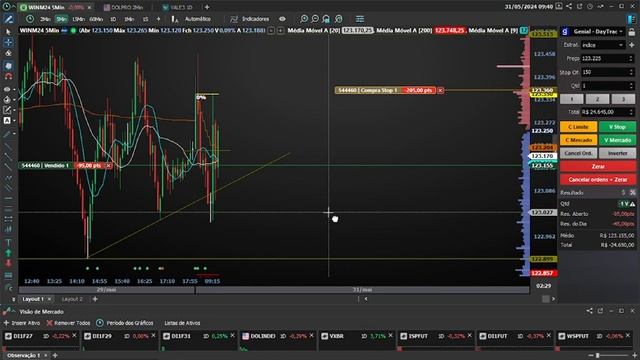Viewport: 640px width, 360px height.
Task: Add a new layout with plus
Action: [95, 299]
